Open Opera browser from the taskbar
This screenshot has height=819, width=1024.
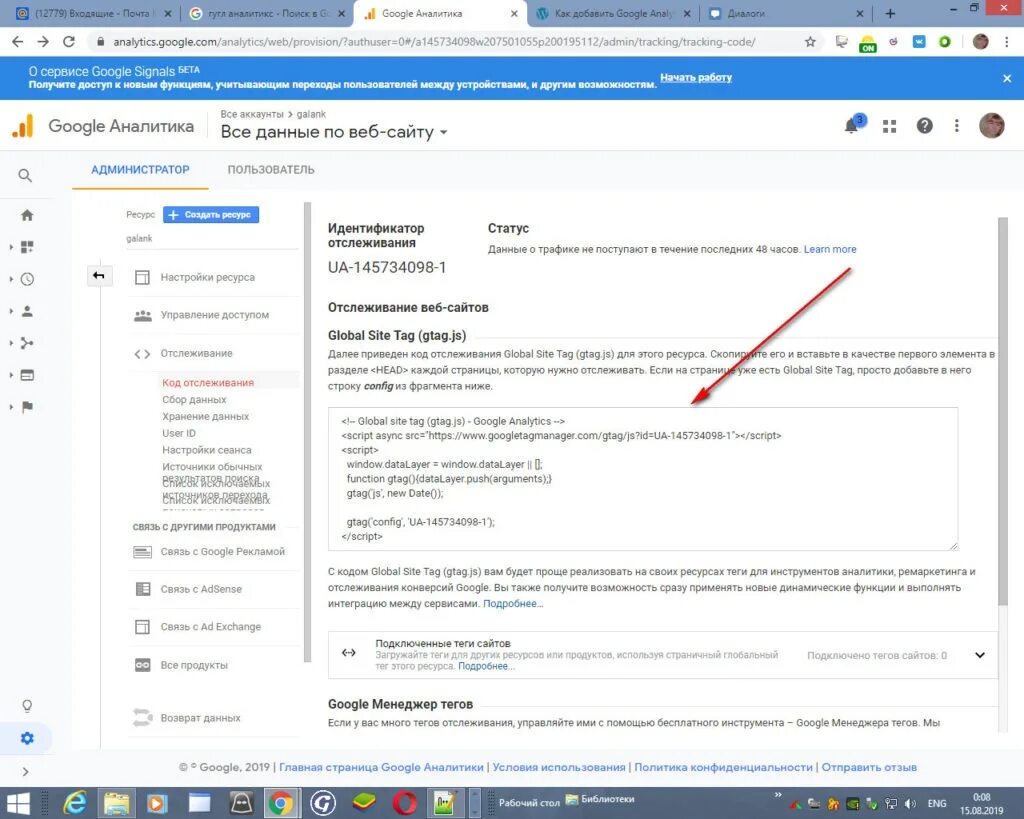(405, 803)
